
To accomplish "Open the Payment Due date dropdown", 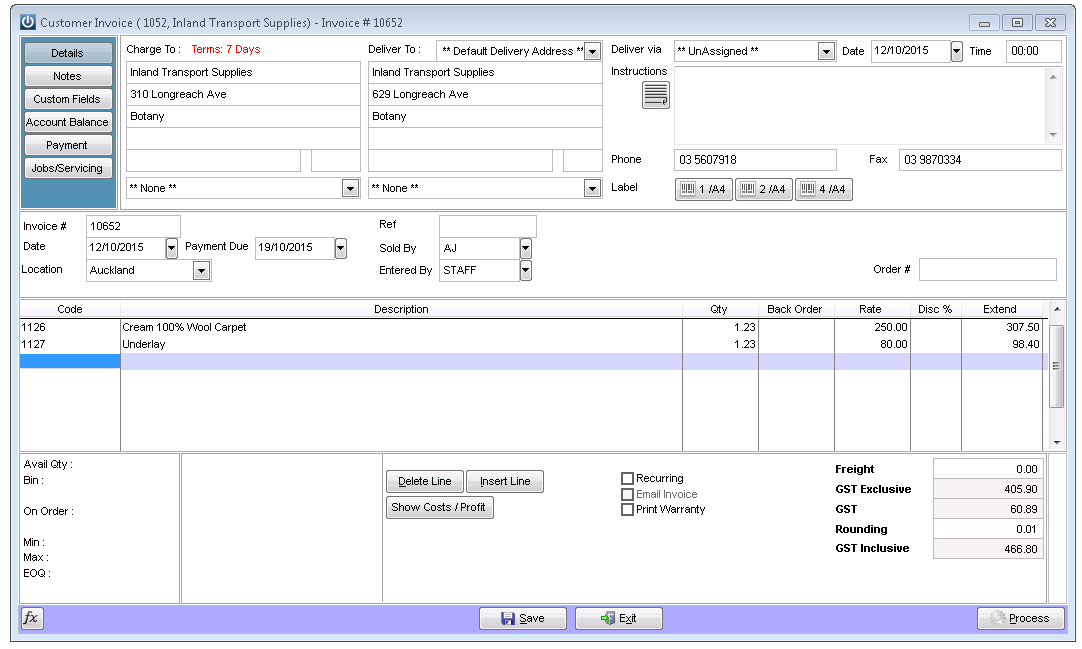I will [341, 248].
